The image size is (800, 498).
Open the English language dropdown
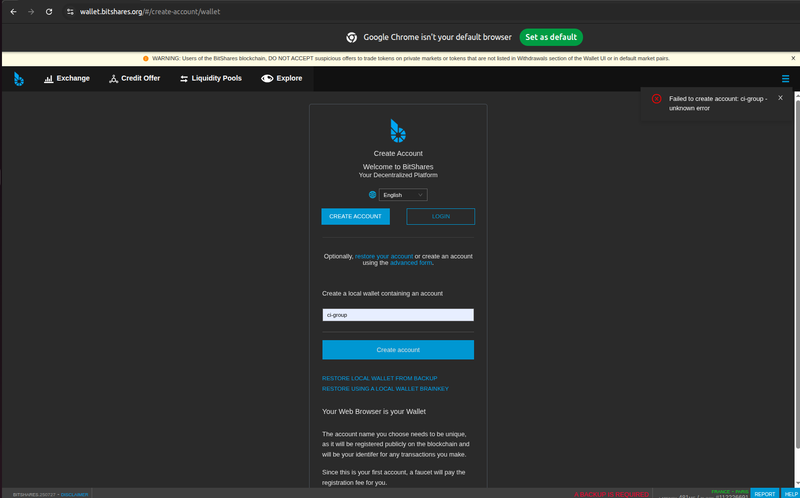[403, 194]
